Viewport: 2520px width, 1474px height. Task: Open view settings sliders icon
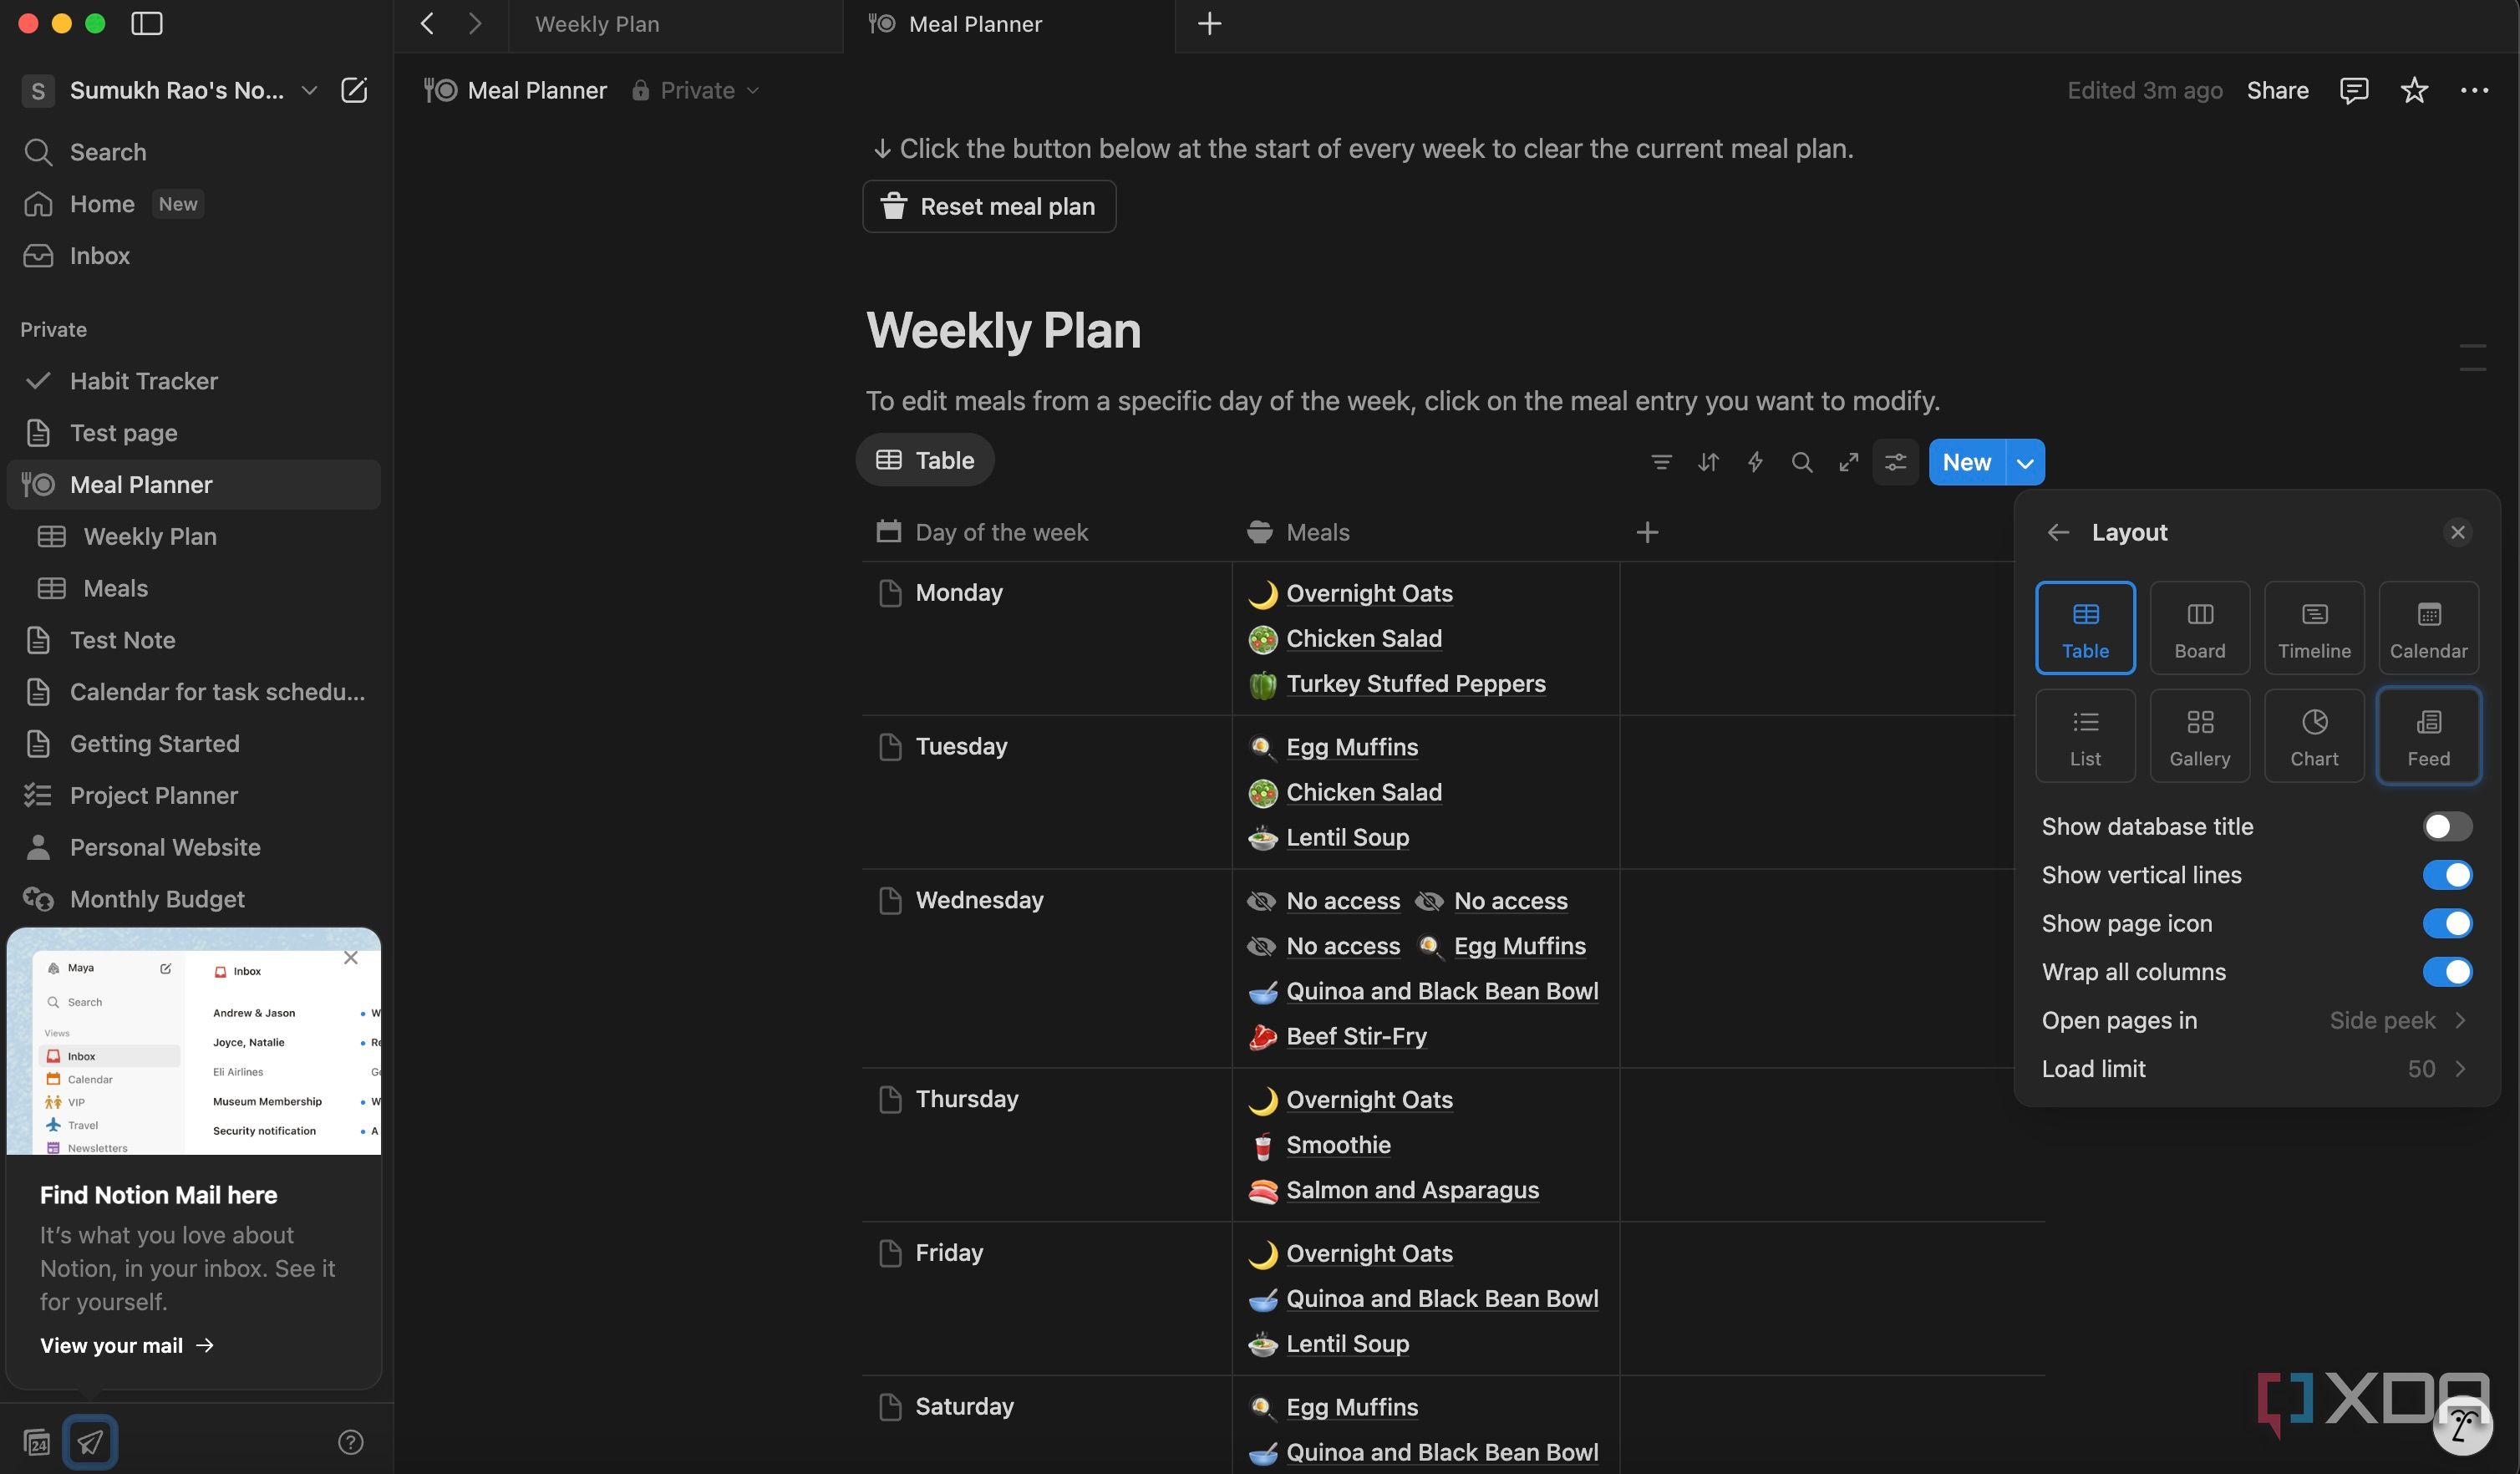[x=1895, y=462]
